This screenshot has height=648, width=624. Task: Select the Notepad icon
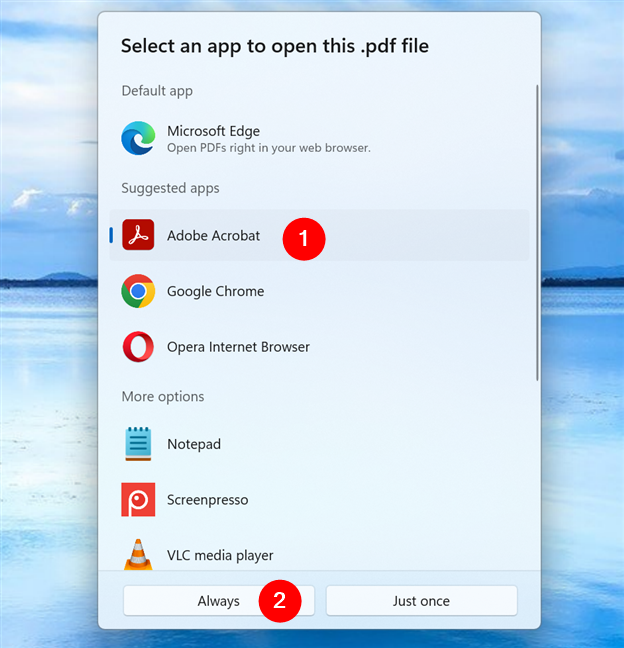point(138,444)
